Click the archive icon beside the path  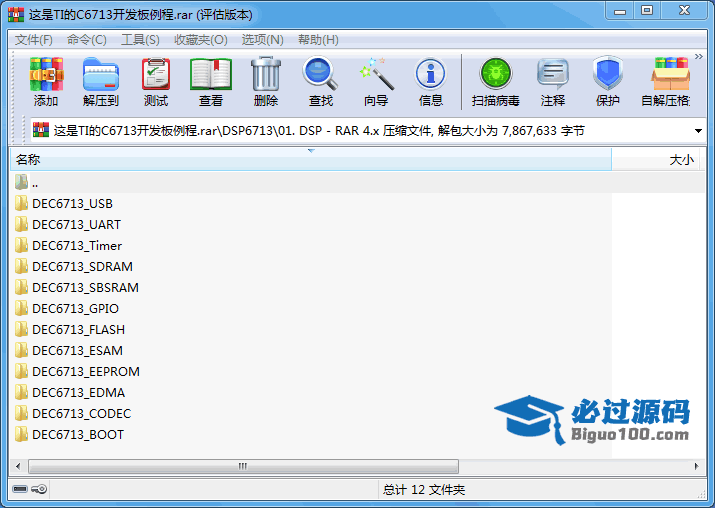click(x=41, y=130)
